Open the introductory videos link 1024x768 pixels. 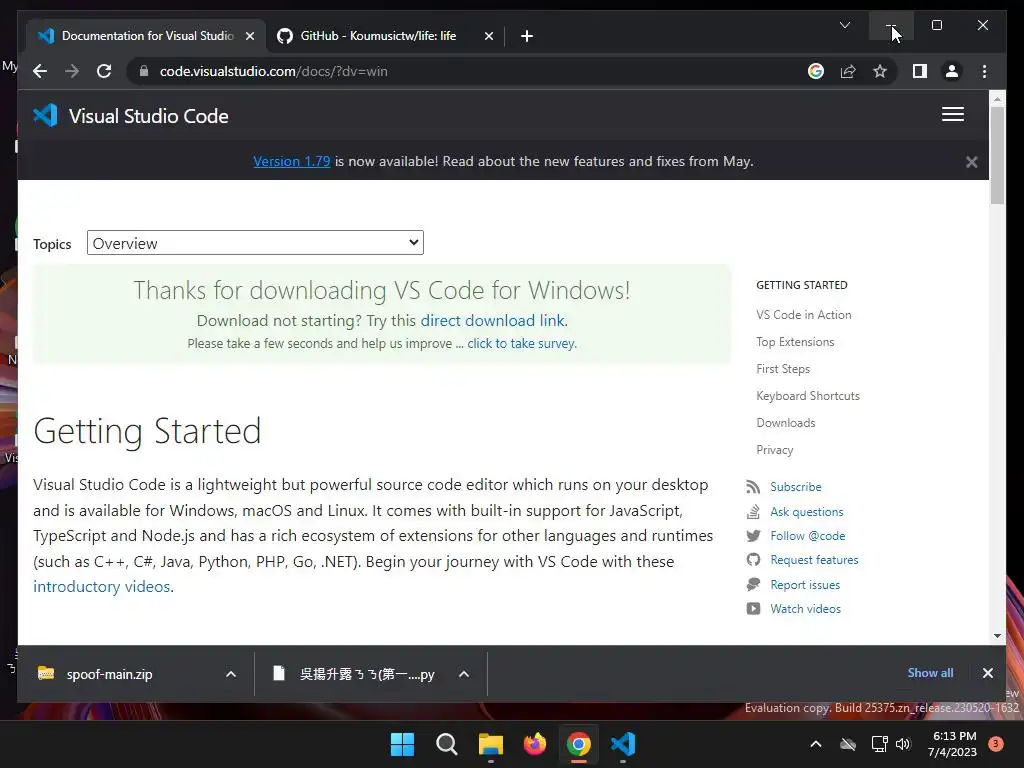pyautogui.click(x=102, y=586)
